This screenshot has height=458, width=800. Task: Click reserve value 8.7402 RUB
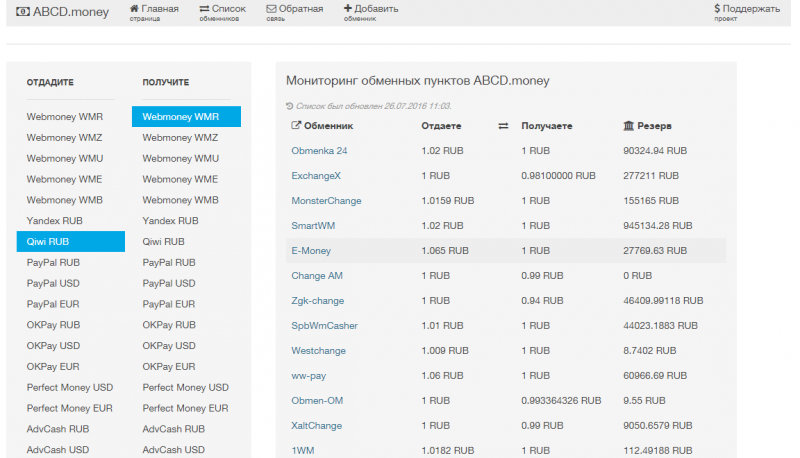649,350
